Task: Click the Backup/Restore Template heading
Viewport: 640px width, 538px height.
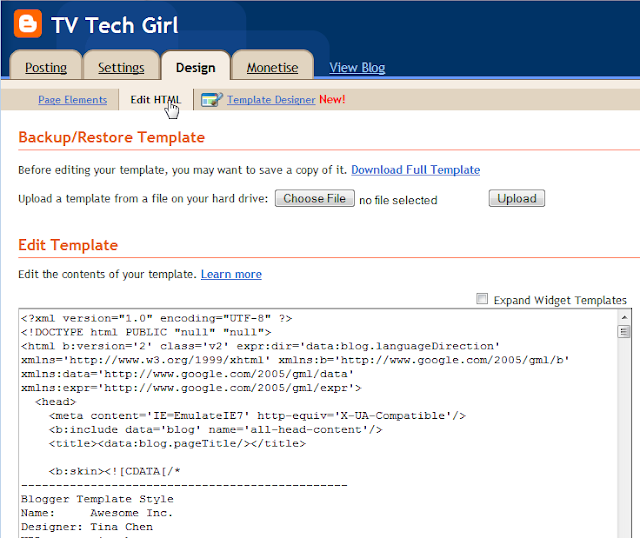Action: tap(111, 137)
